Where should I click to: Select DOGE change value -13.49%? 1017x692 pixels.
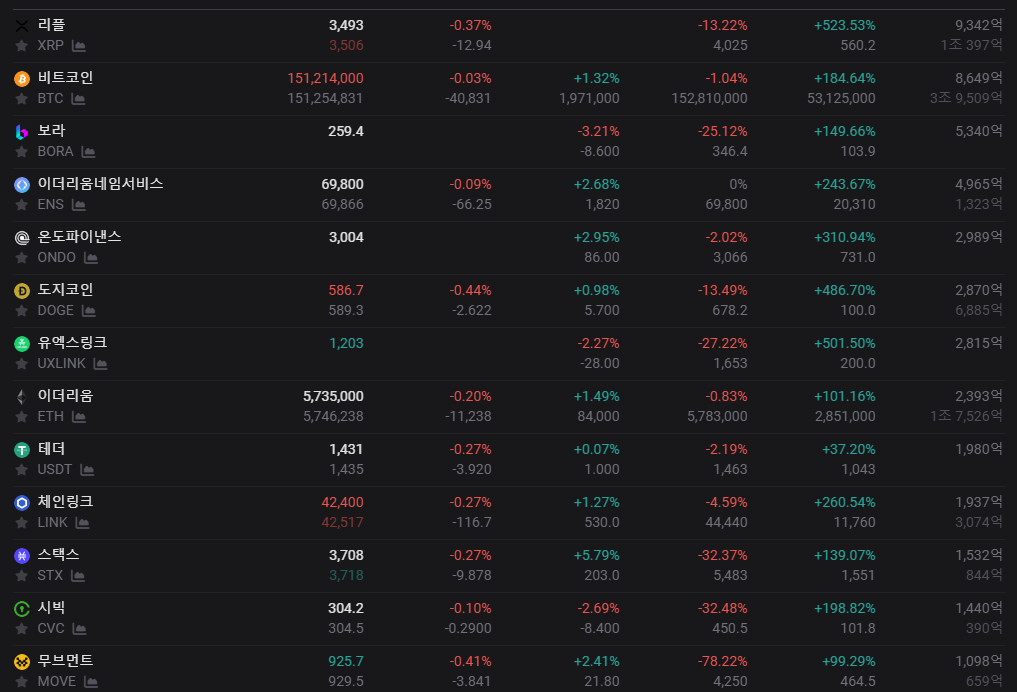click(722, 290)
